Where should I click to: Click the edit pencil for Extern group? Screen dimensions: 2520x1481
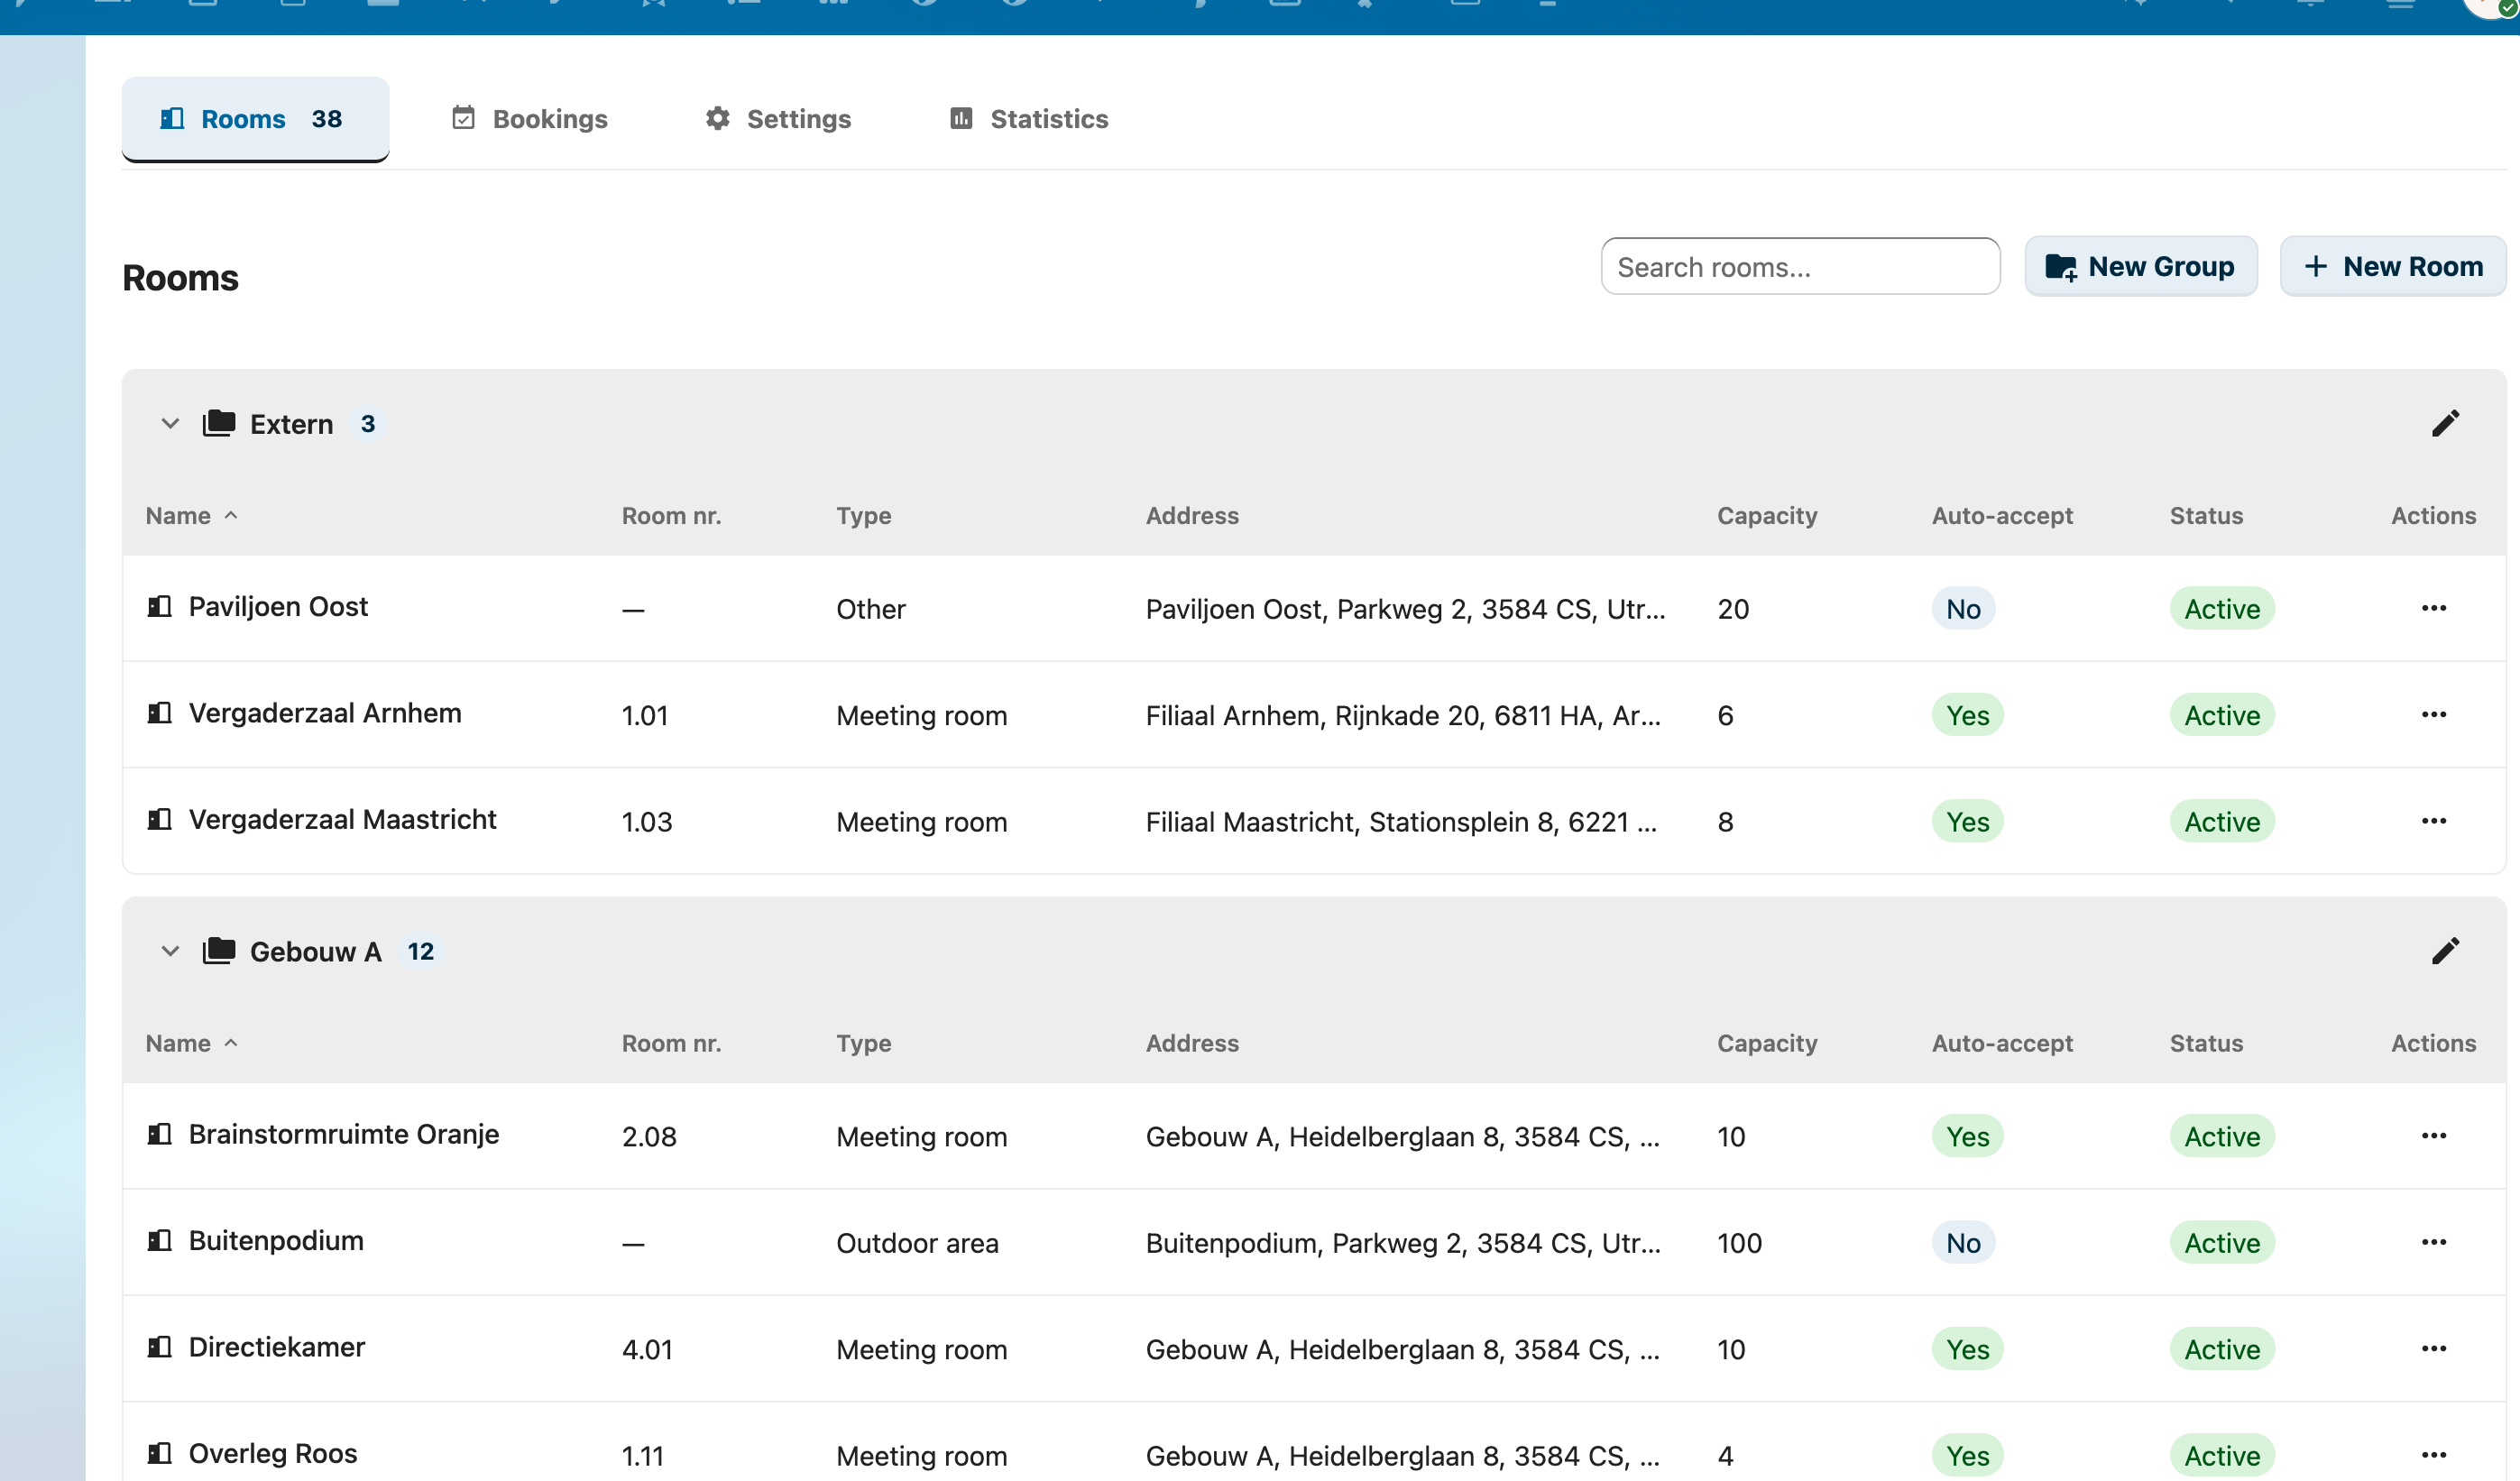[x=2444, y=424]
